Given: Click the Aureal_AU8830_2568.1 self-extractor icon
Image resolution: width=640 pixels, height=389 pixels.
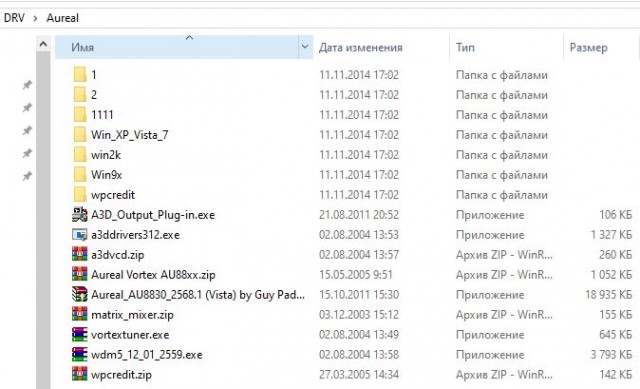Looking at the screenshot, I should (80, 294).
